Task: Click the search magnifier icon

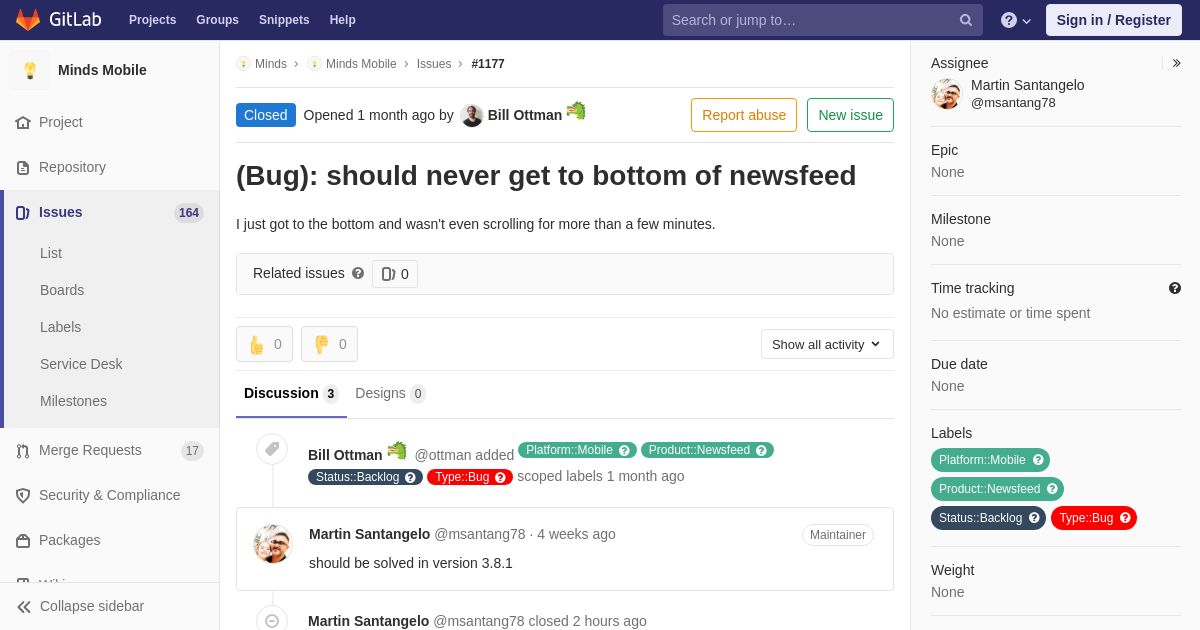Action: [x=966, y=20]
